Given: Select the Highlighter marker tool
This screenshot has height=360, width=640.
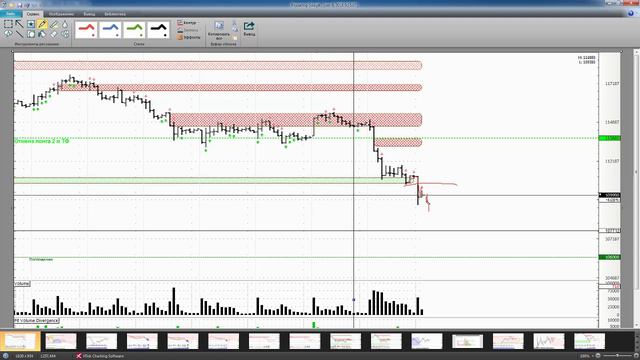Looking at the screenshot, I should coord(54,24).
